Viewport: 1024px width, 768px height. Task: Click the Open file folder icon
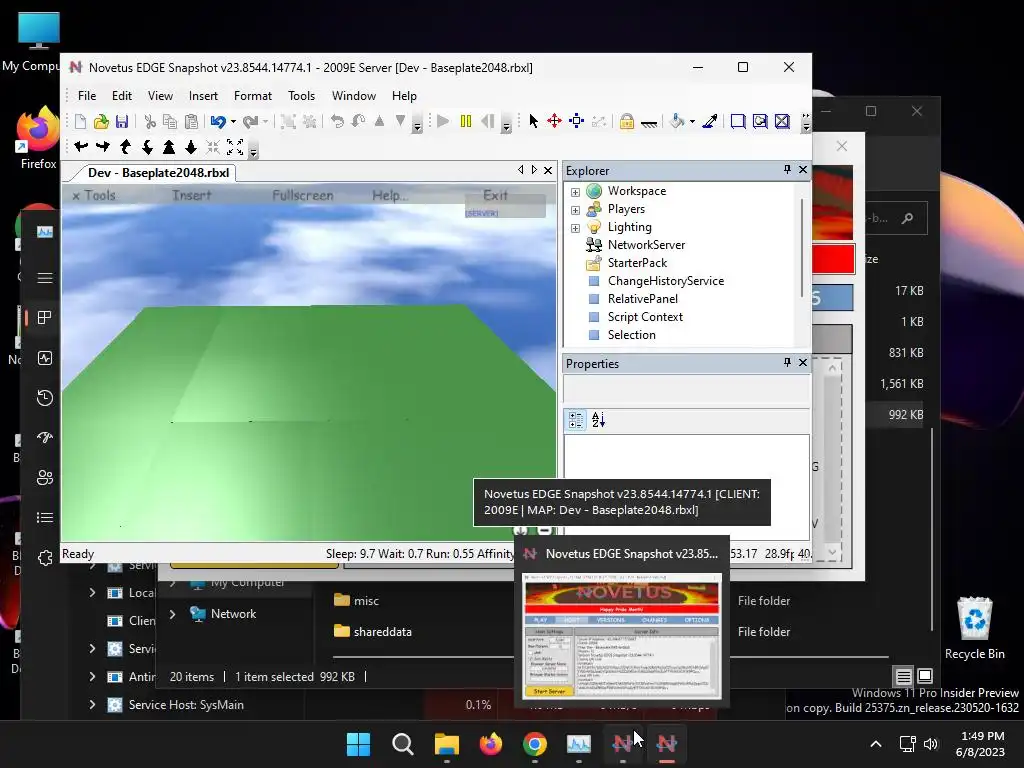click(101, 121)
